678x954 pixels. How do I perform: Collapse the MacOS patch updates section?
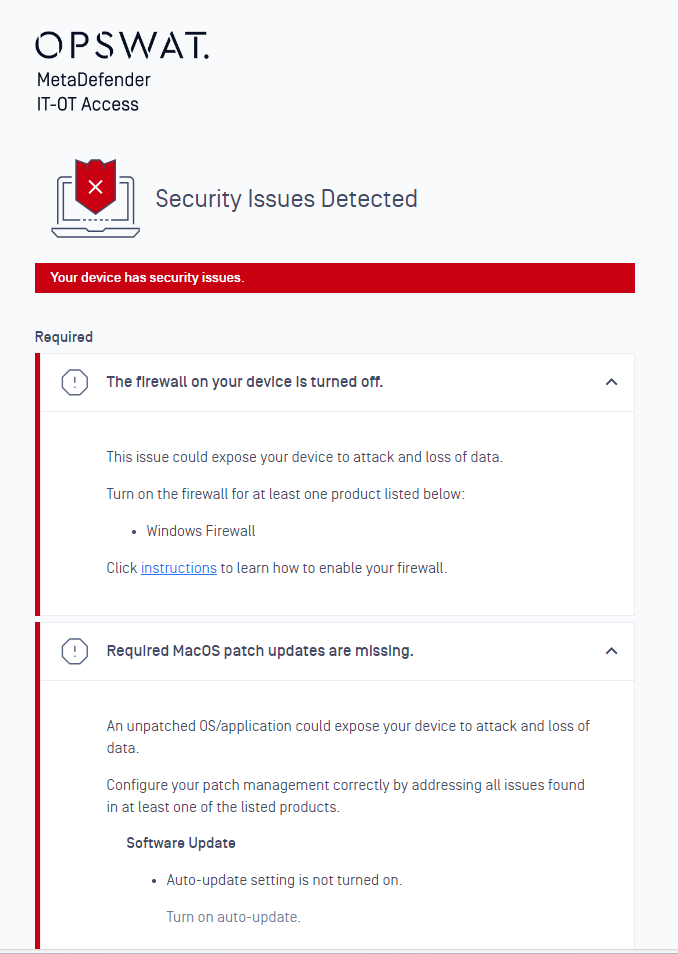(612, 651)
